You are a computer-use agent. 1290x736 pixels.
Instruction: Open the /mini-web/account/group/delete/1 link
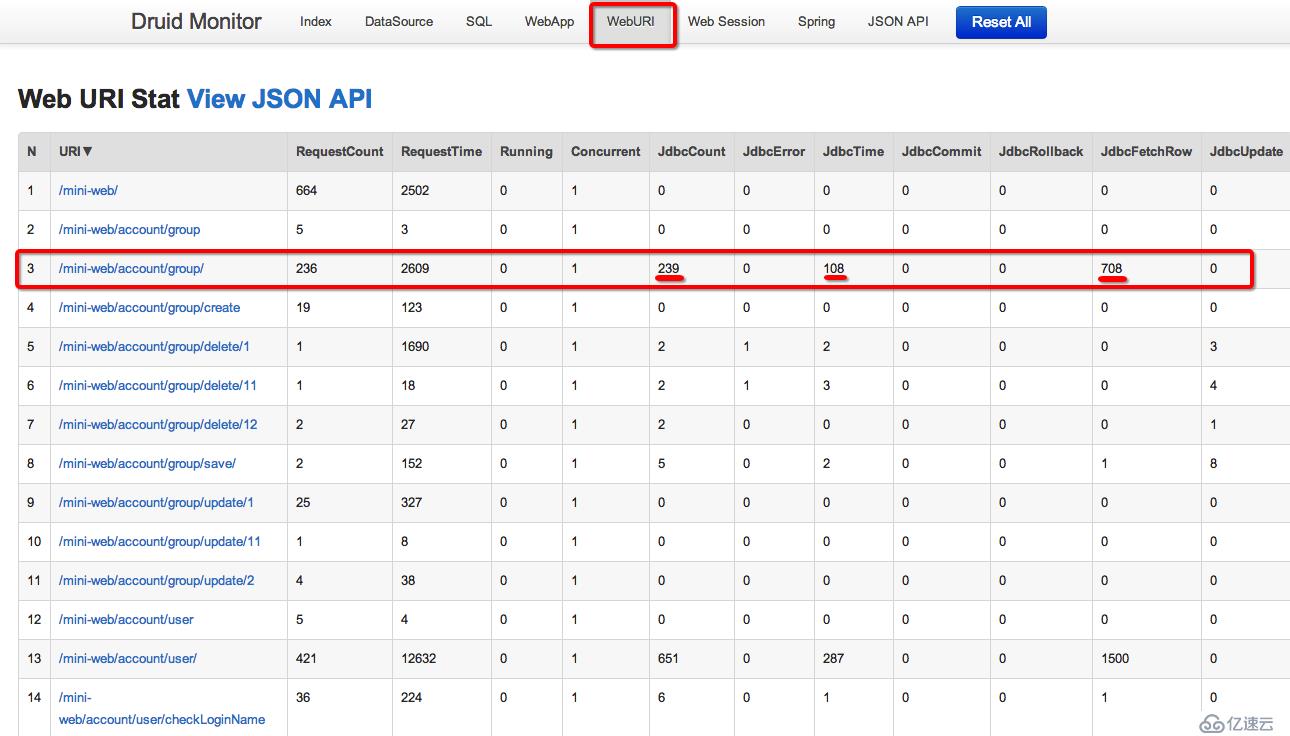[x=154, y=346]
